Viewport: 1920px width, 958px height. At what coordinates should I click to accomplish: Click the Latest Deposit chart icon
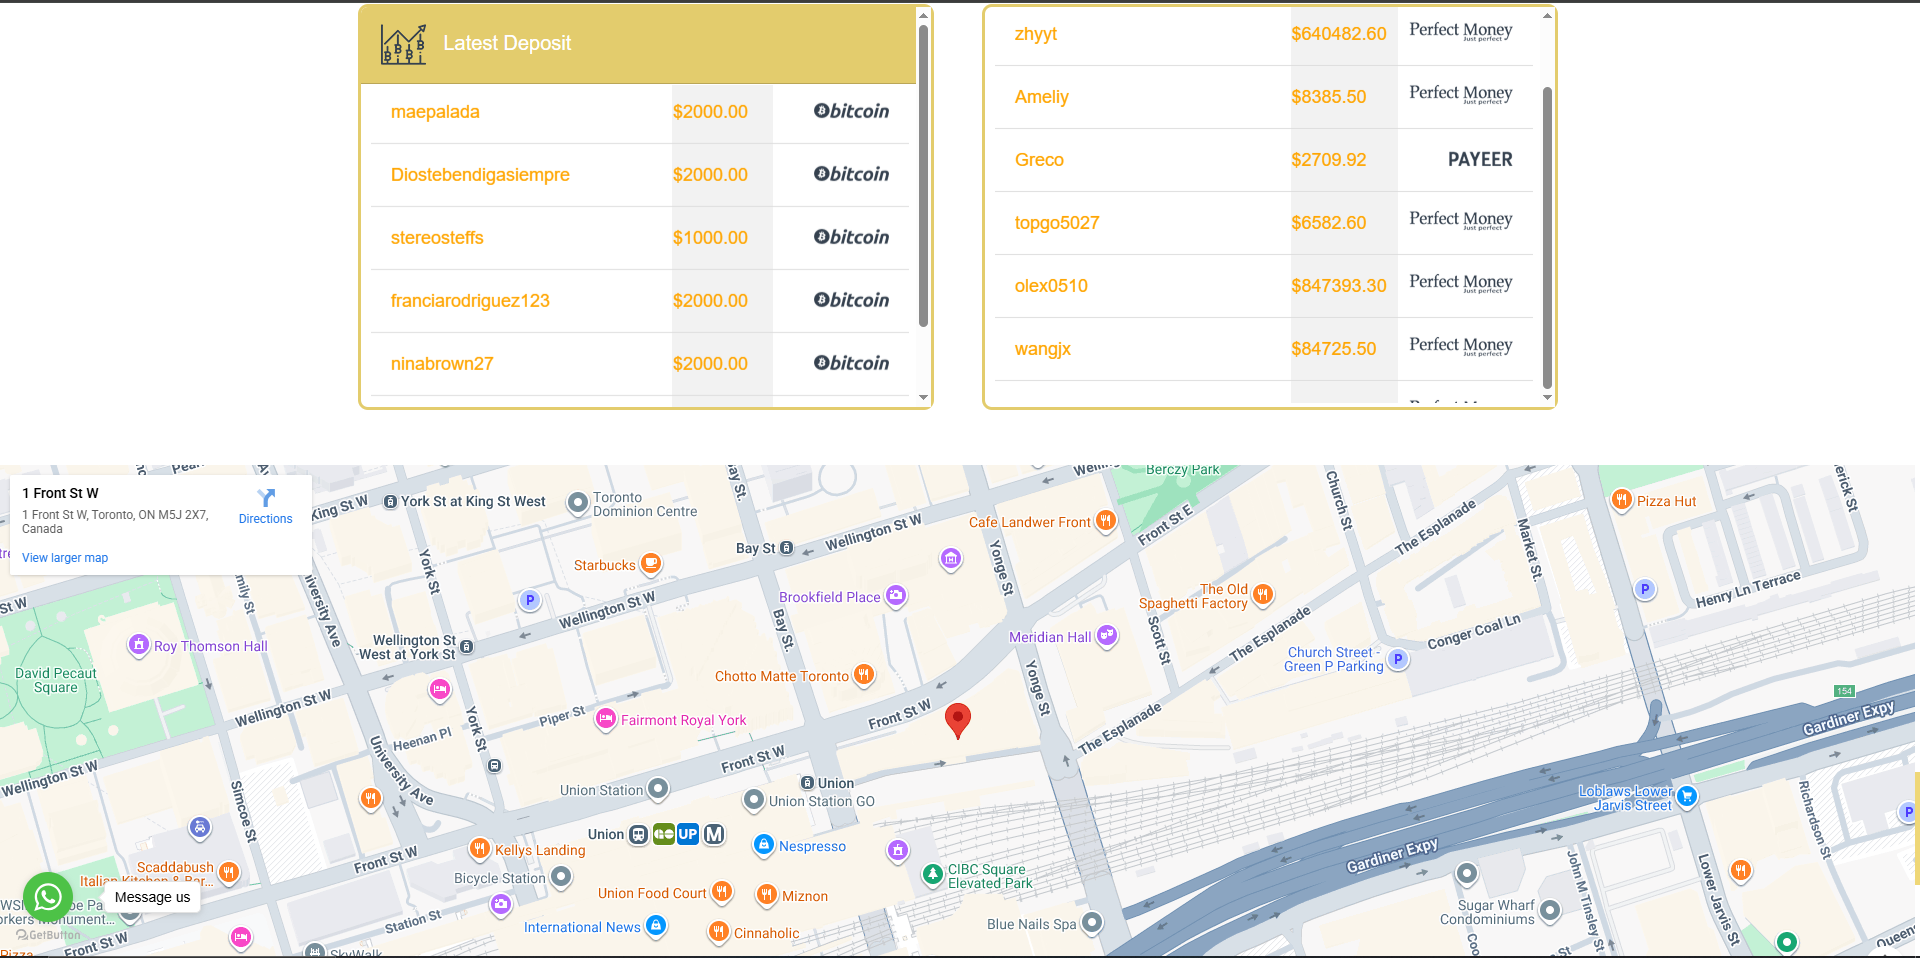(403, 44)
